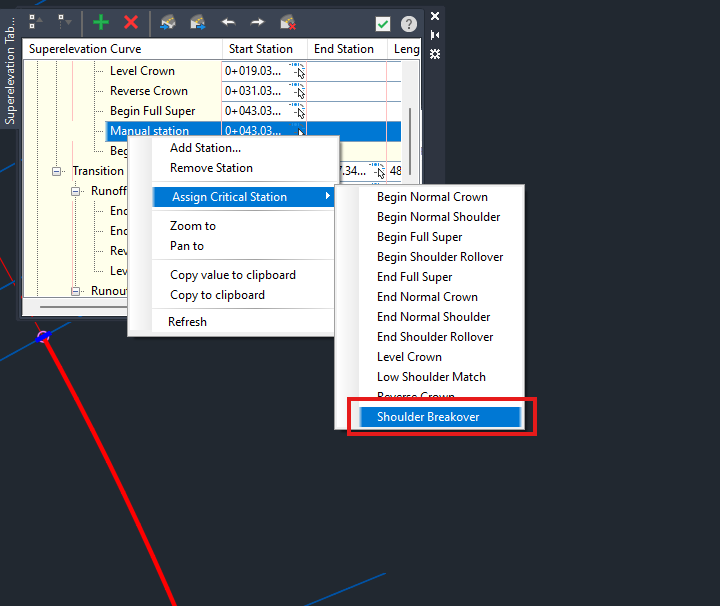Collapse the Runoff tree node
720x606 pixels.
[x=78, y=191]
